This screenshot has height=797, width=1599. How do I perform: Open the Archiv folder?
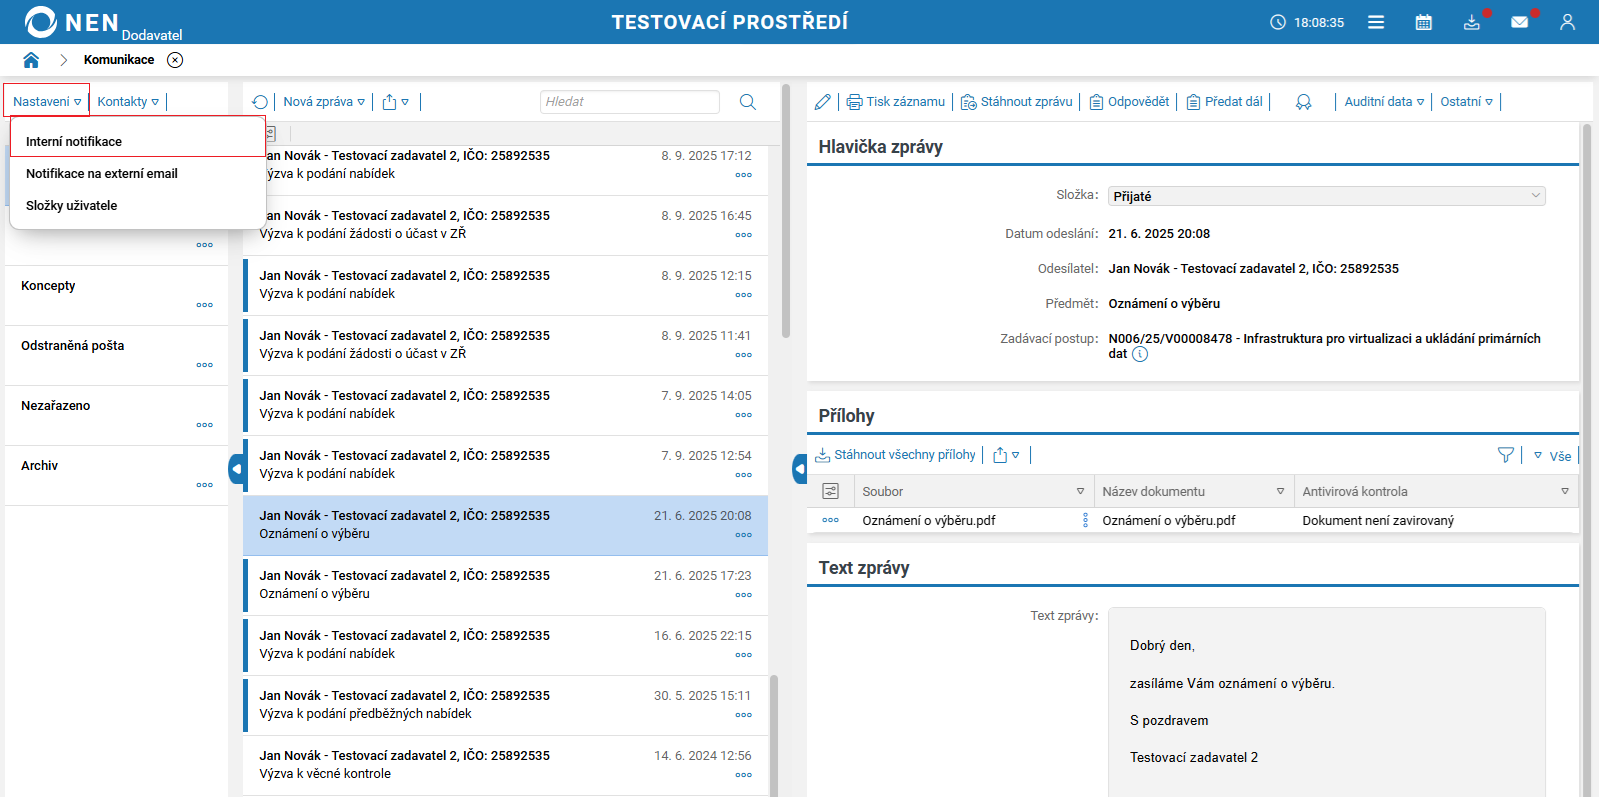click(x=116, y=475)
